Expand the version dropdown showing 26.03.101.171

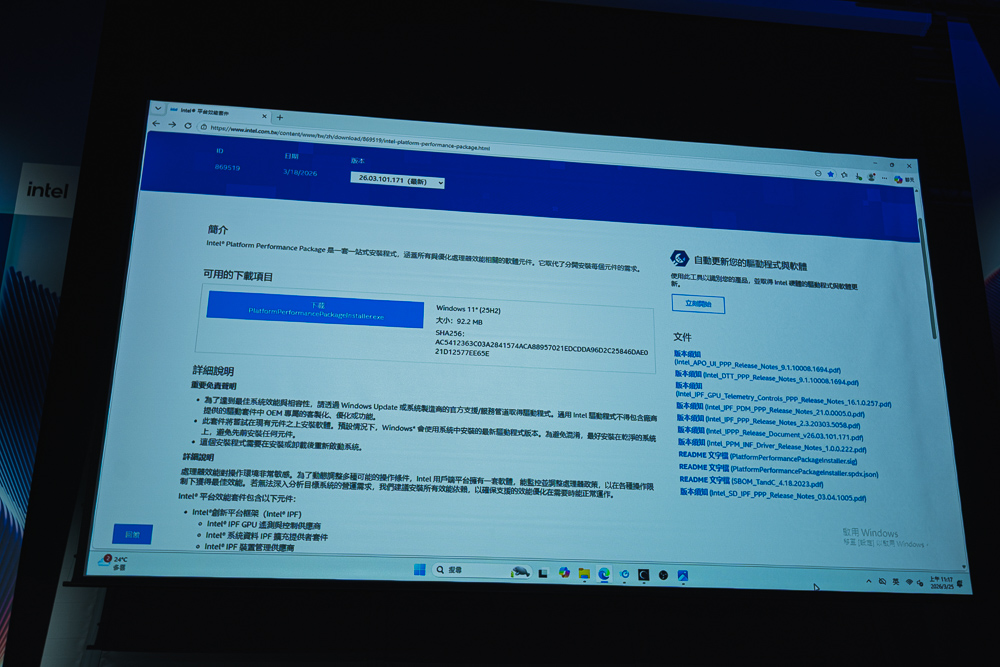click(397, 182)
